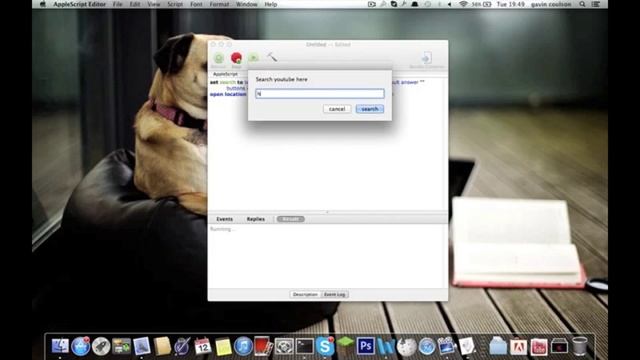Open Photoshop from the Dock
Screen dimensions: 640x360
(x=365, y=347)
